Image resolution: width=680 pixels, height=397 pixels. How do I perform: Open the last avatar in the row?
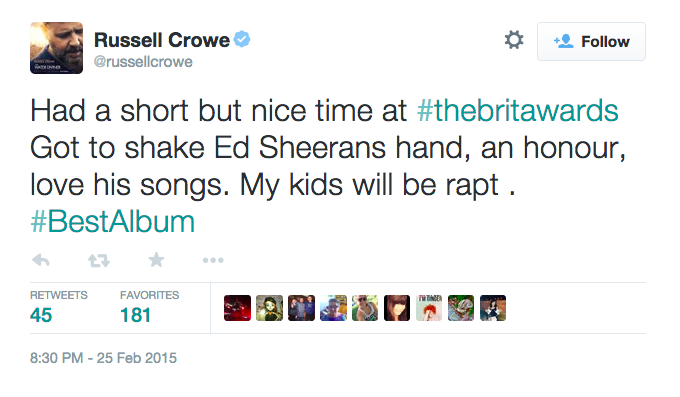(x=493, y=308)
